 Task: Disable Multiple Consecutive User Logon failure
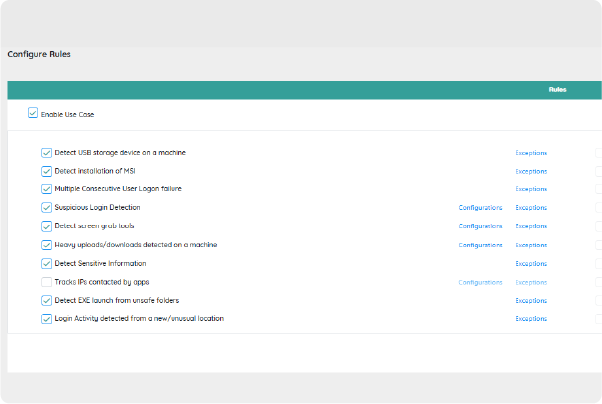(x=46, y=189)
